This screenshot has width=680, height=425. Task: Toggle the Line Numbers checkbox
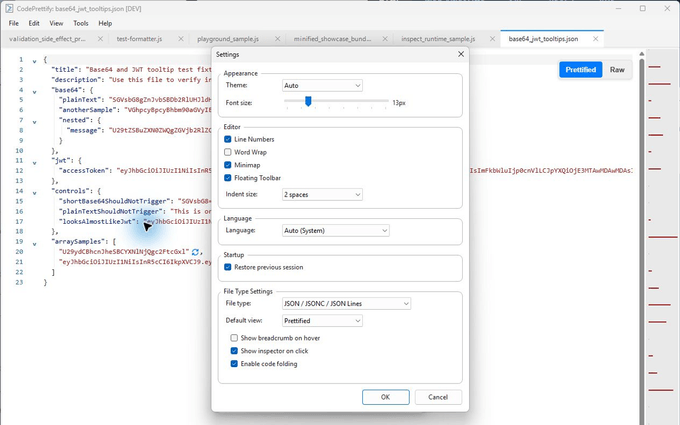click(228, 139)
